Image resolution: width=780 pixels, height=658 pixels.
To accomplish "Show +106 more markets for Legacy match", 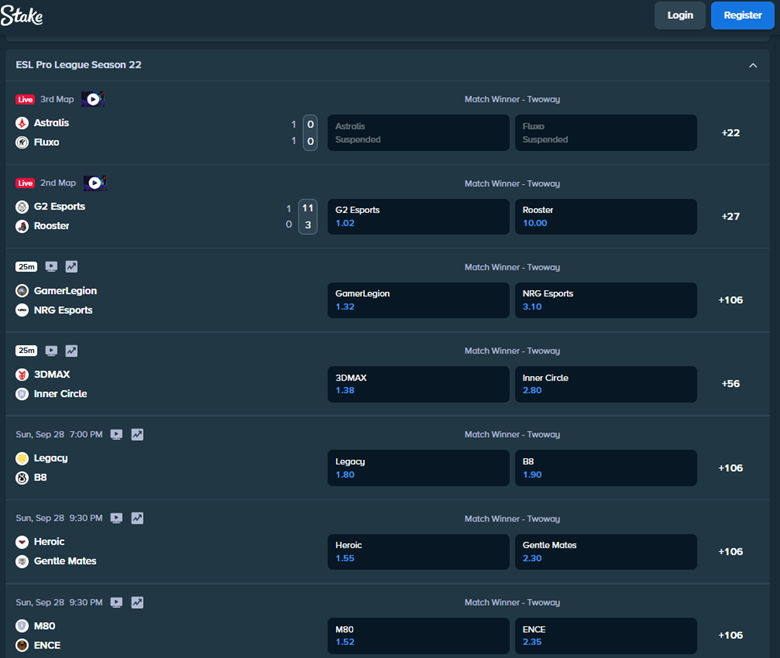I will [x=730, y=468].
